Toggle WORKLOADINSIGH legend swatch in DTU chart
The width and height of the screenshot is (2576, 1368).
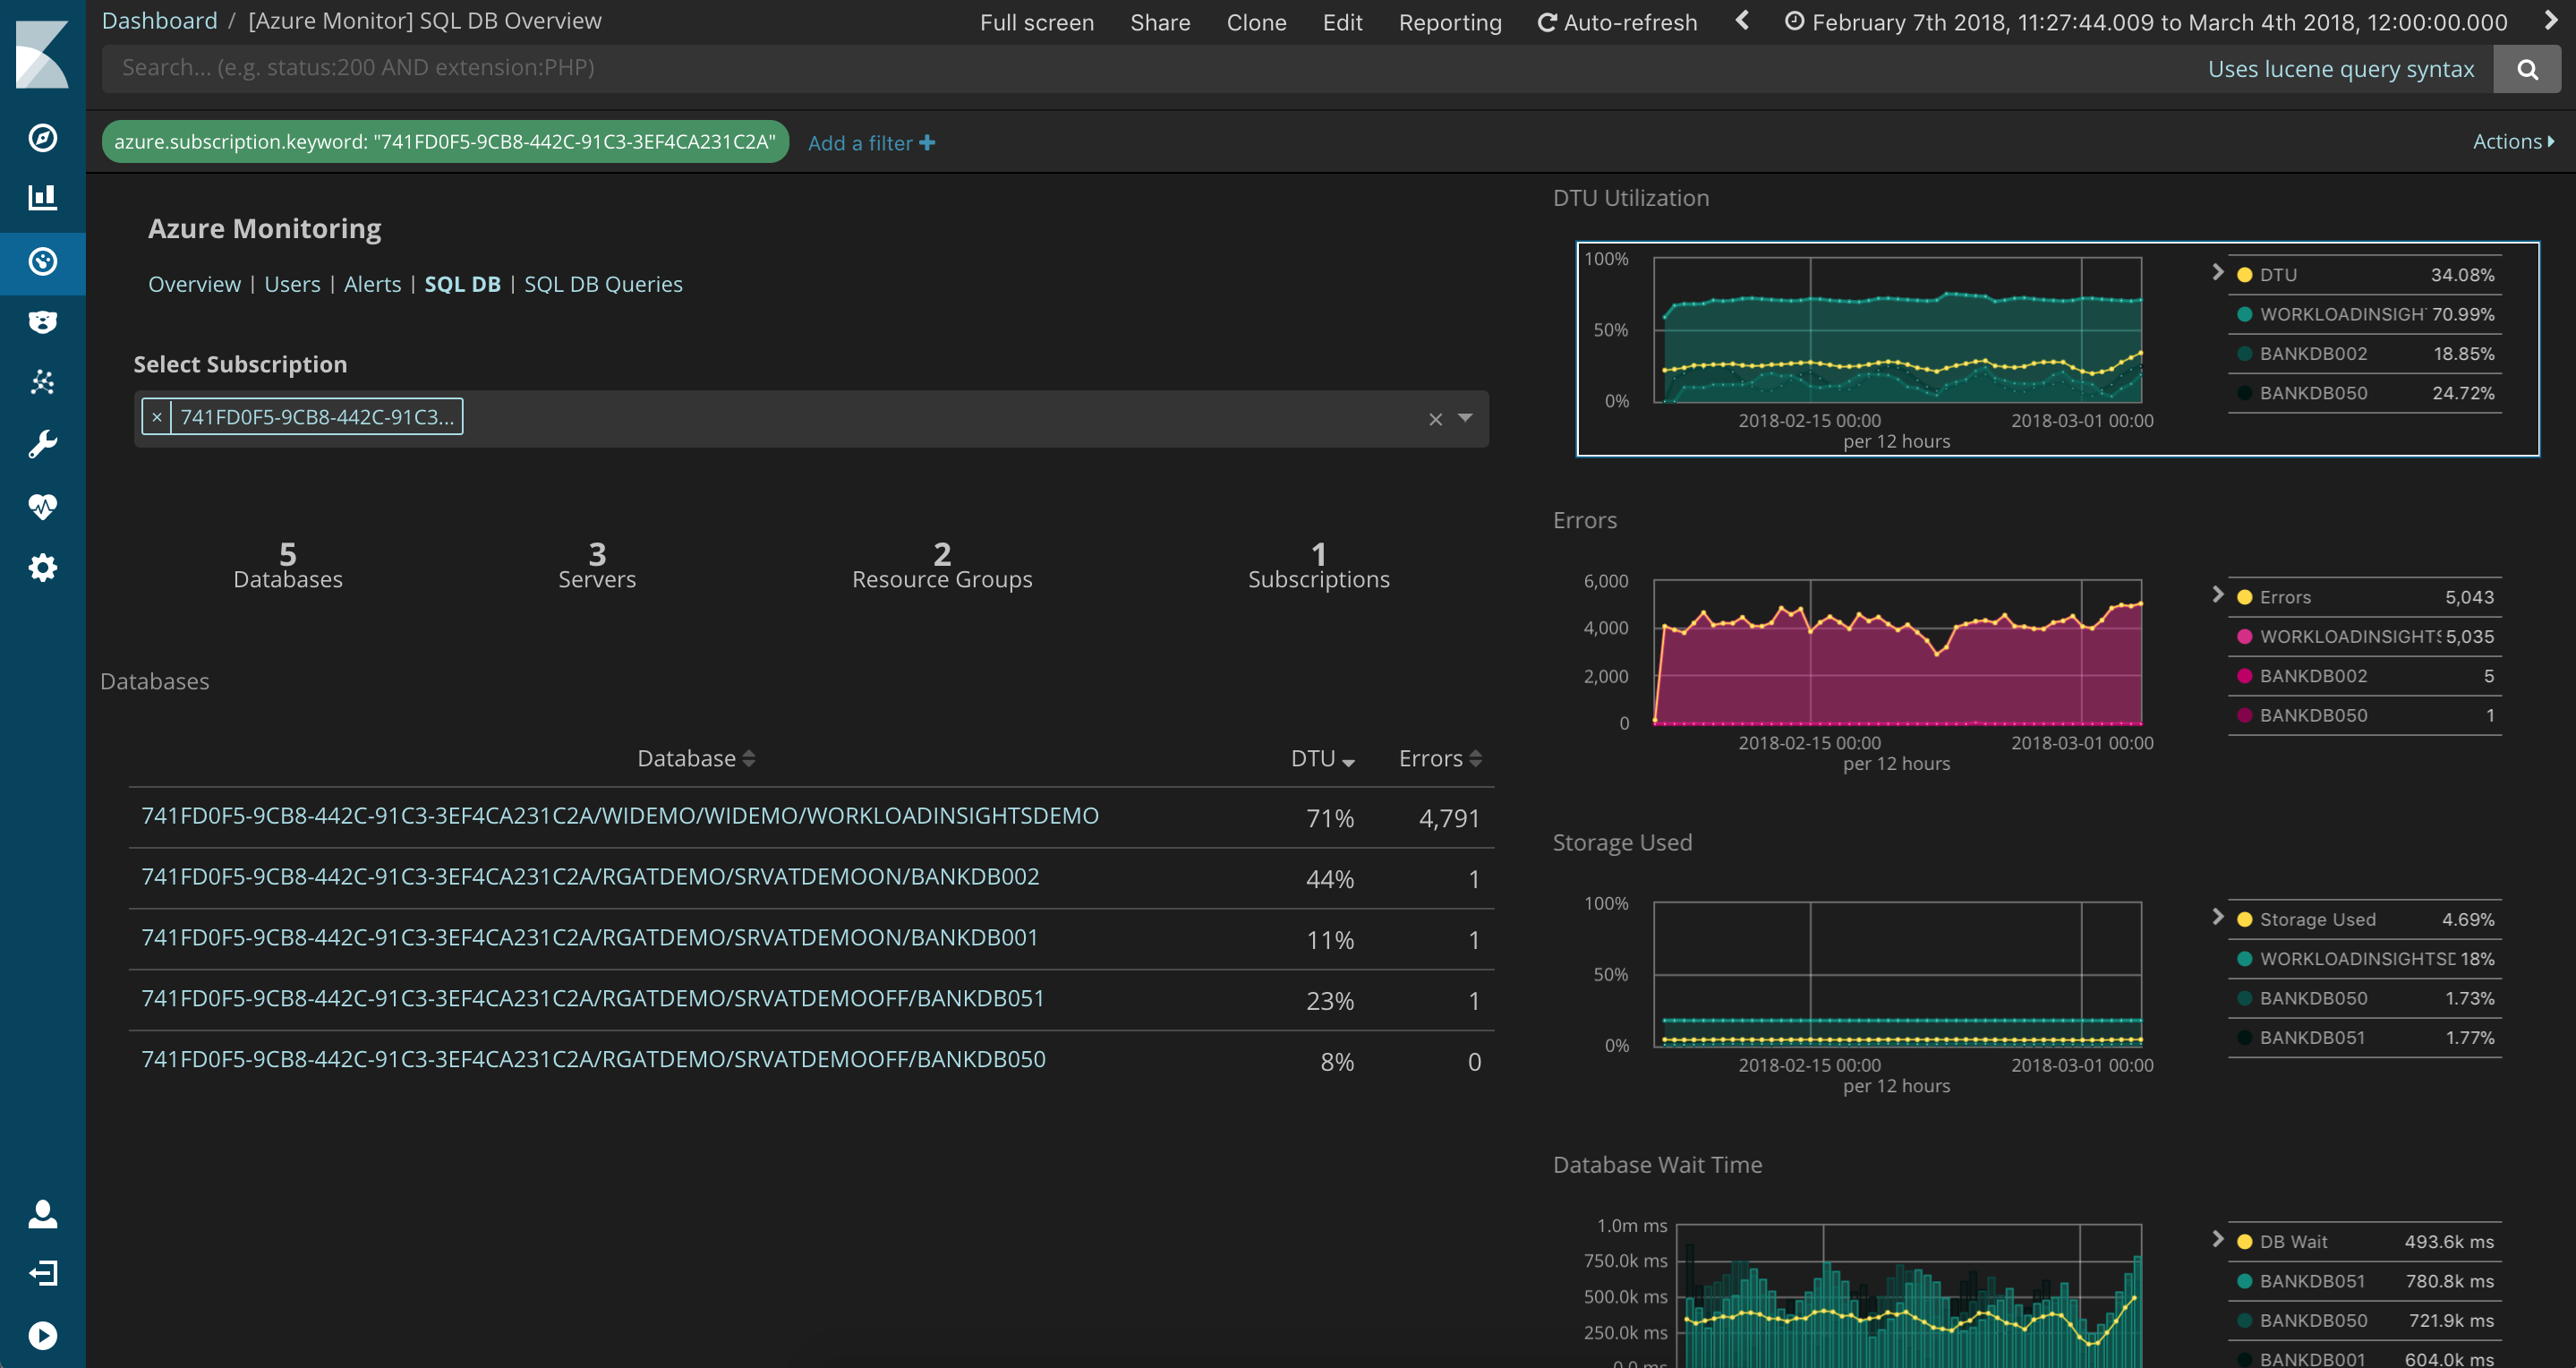tap(2244, 314)
